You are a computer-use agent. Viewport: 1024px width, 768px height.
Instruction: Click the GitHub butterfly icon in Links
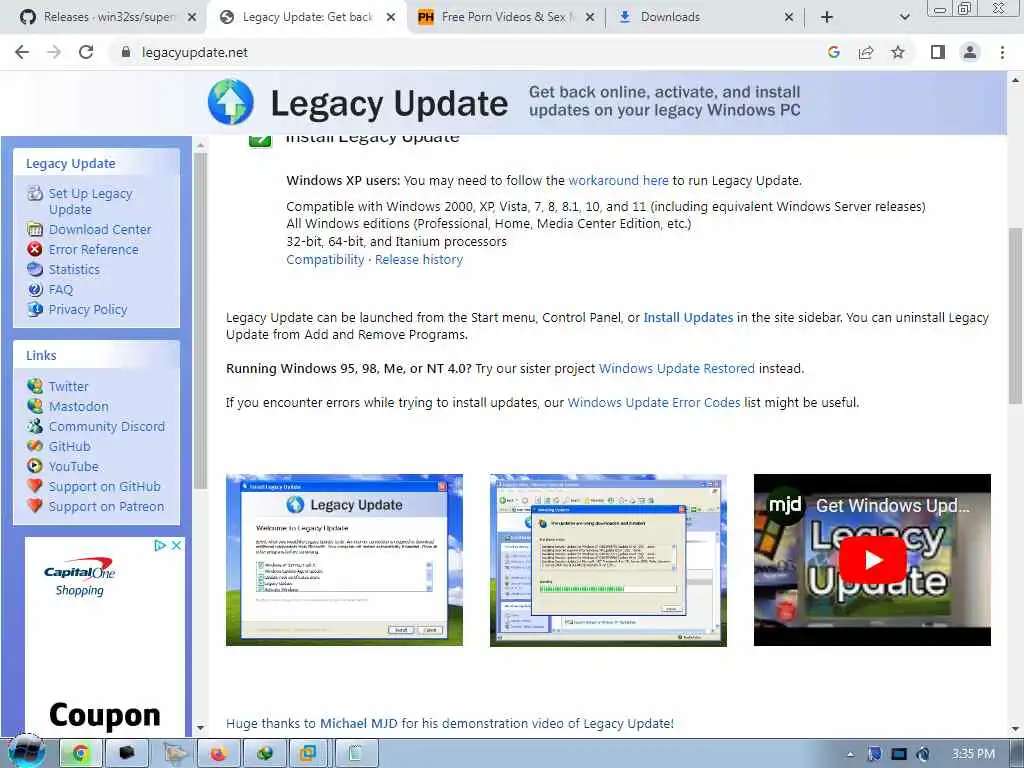pyautogui.click(x=35, y=446)
